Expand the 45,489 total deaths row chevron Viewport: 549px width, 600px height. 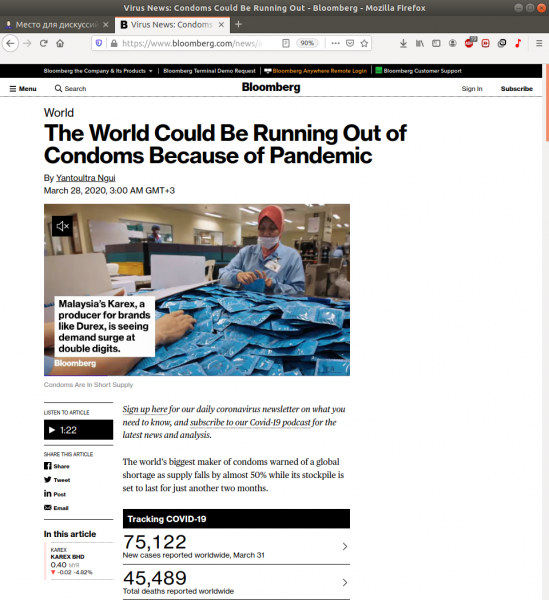coord(344,582)
